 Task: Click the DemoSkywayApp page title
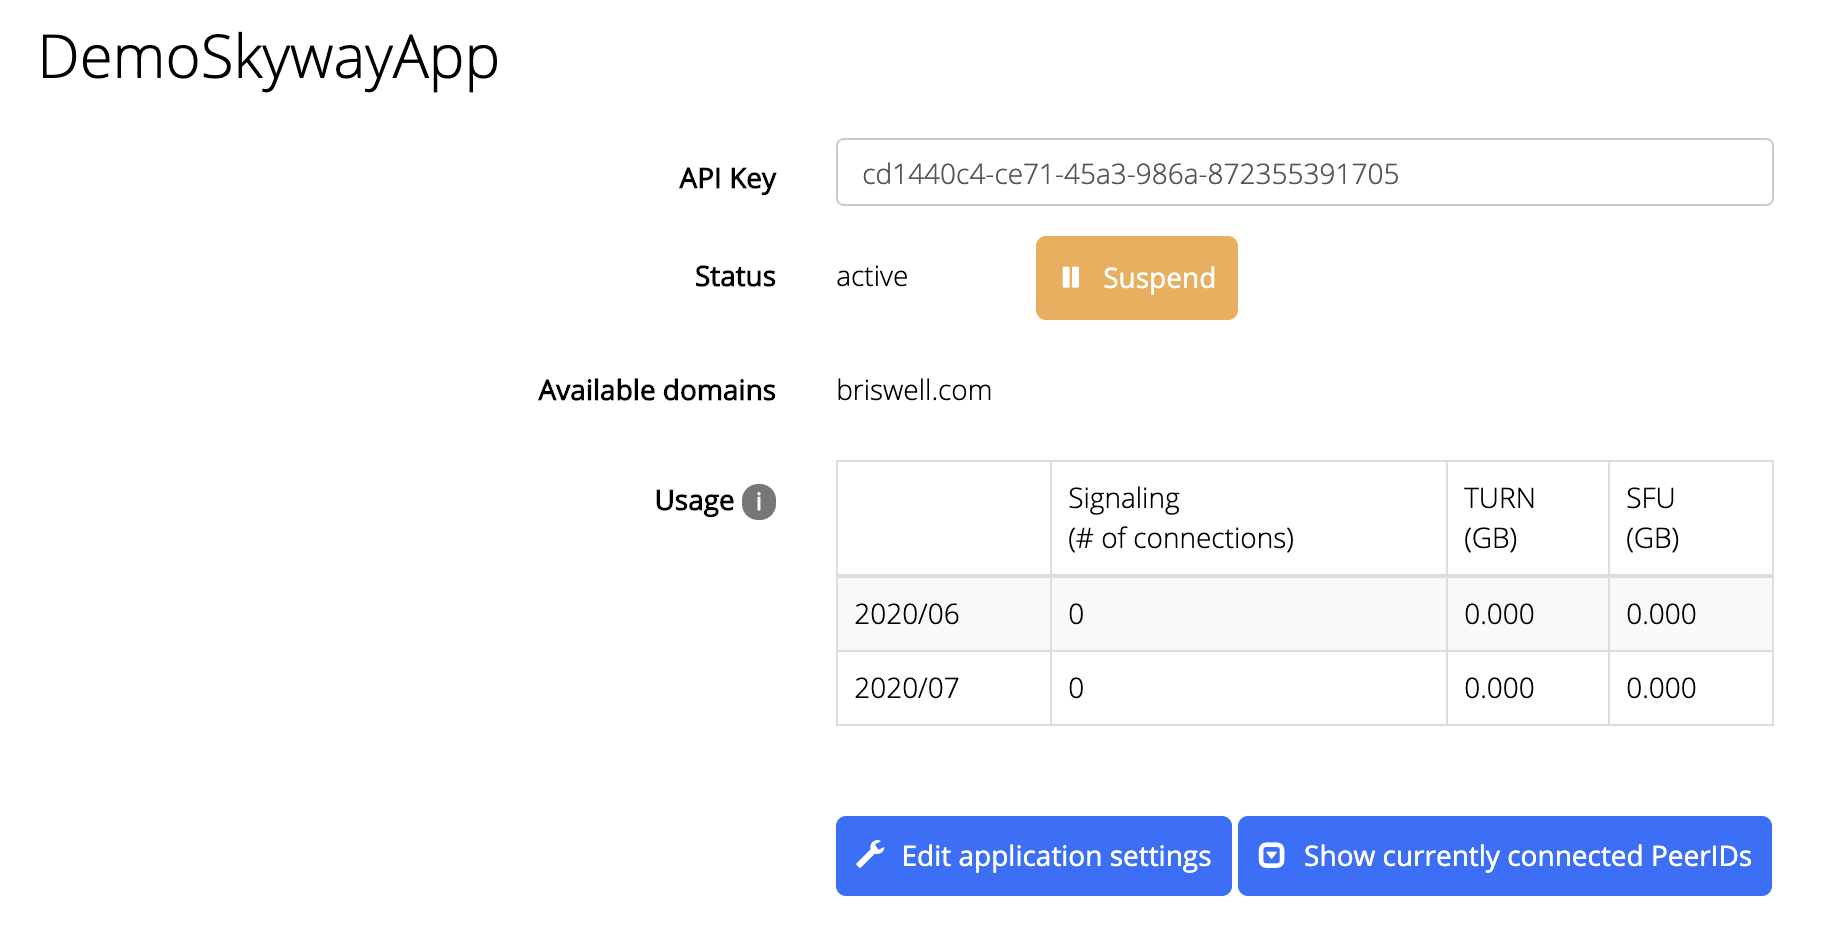click(268, 58)
